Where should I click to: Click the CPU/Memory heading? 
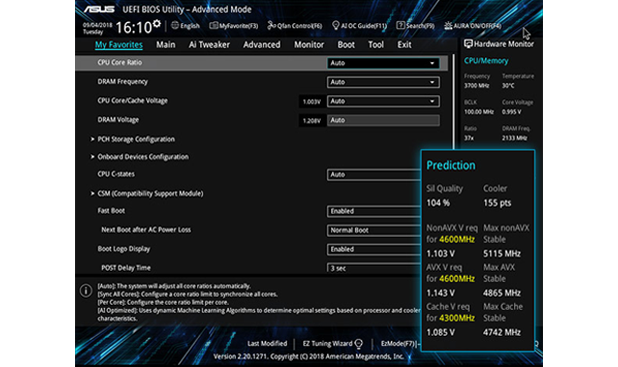(486, 61)
